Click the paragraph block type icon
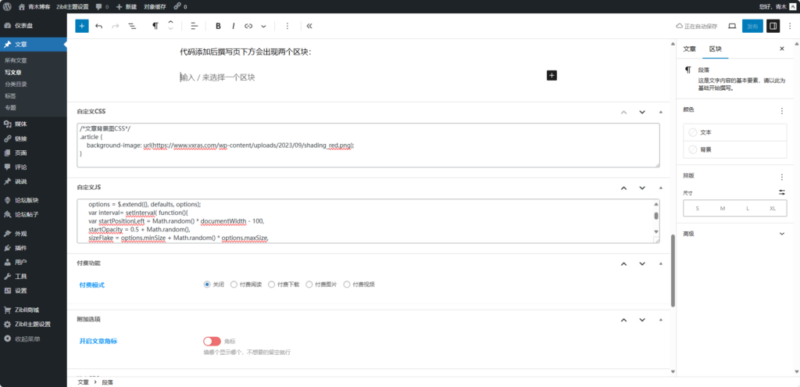The height and width of the screenshot is (387, 800). click(155, 26)
